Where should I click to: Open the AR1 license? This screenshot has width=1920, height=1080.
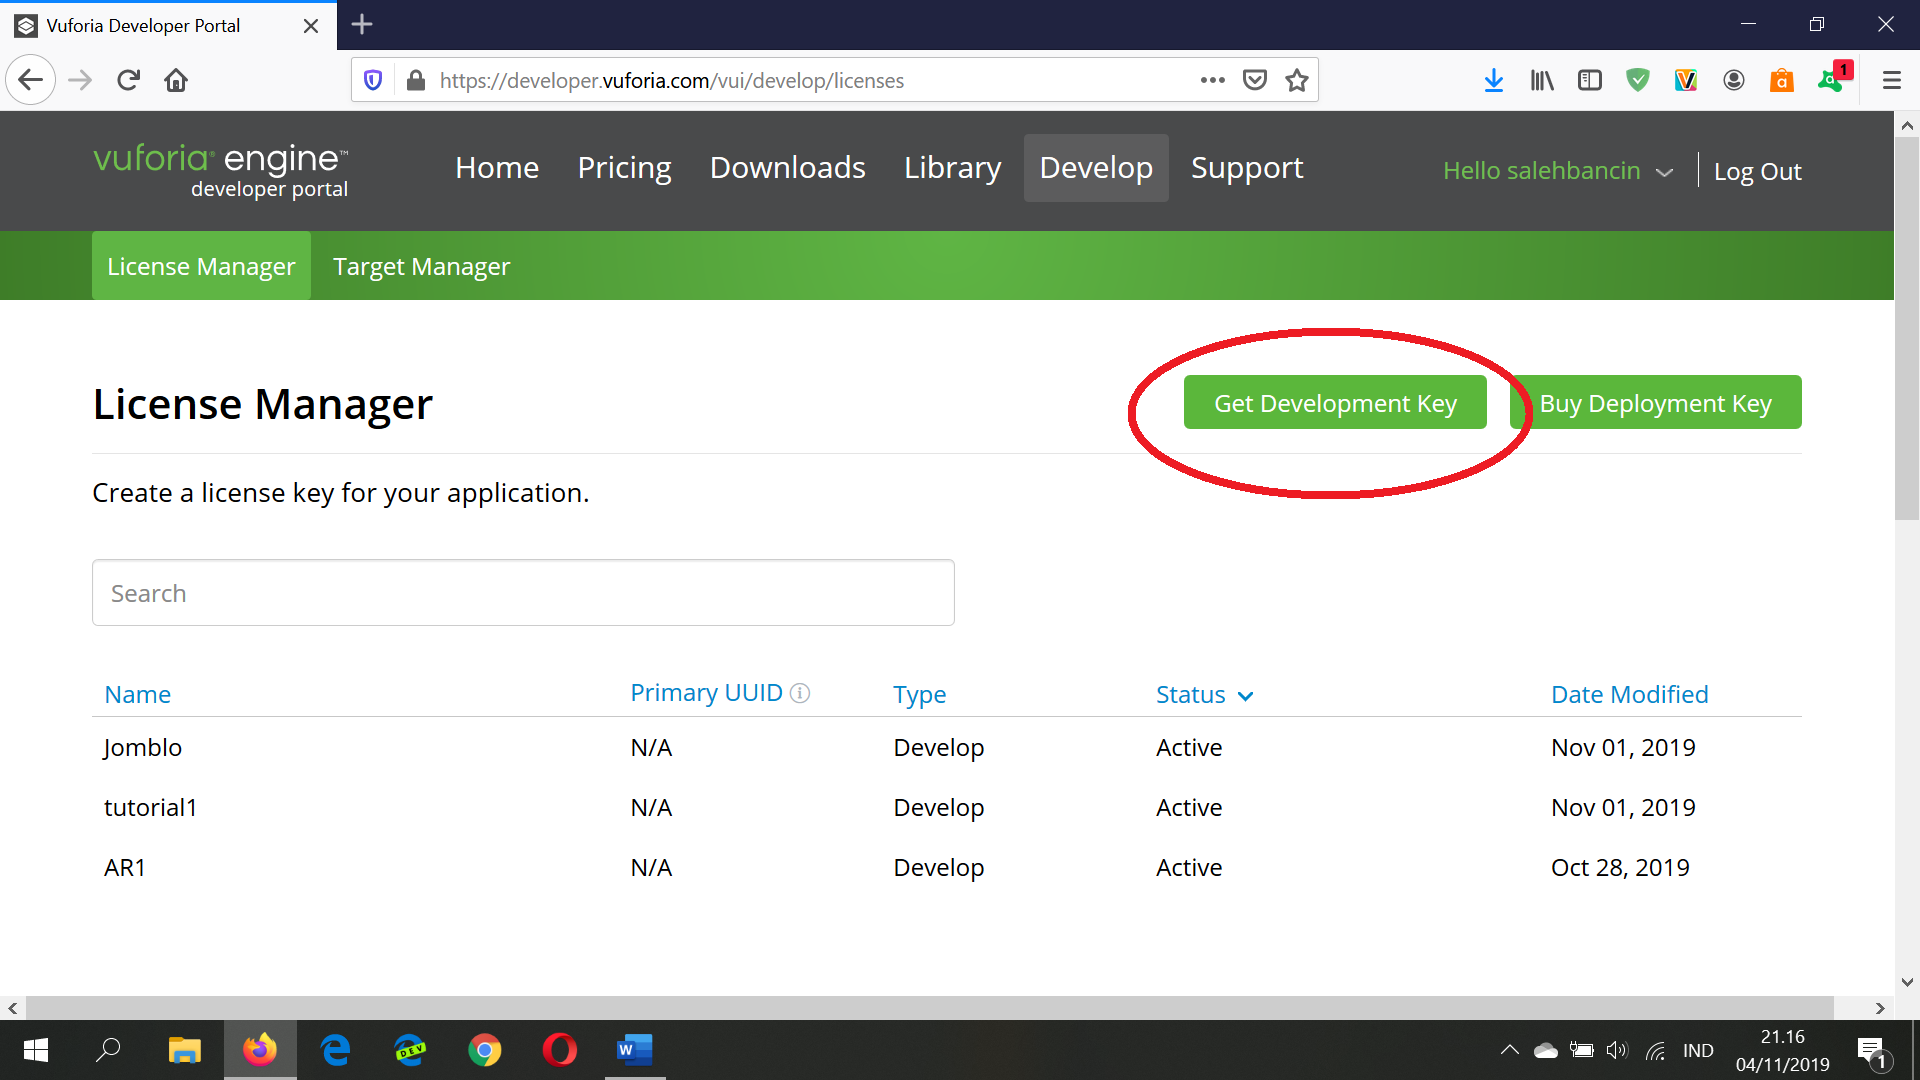pos(125,867)
